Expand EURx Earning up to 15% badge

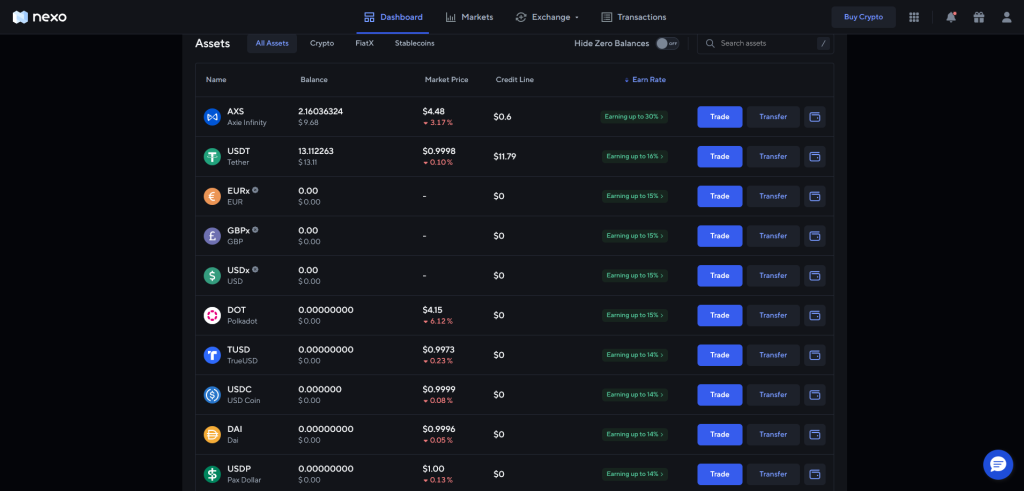coord(635,196)
